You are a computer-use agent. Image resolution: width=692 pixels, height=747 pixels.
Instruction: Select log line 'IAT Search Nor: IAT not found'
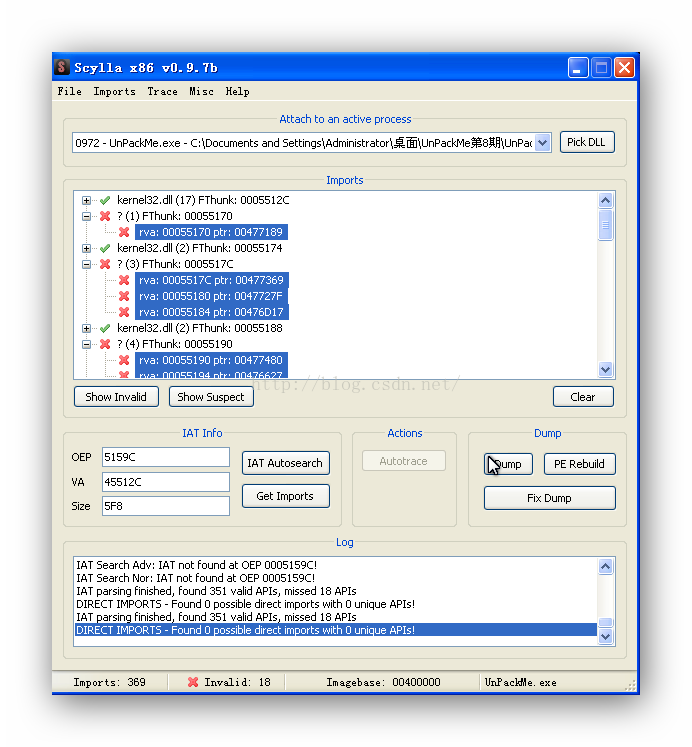tap(196, 578)
